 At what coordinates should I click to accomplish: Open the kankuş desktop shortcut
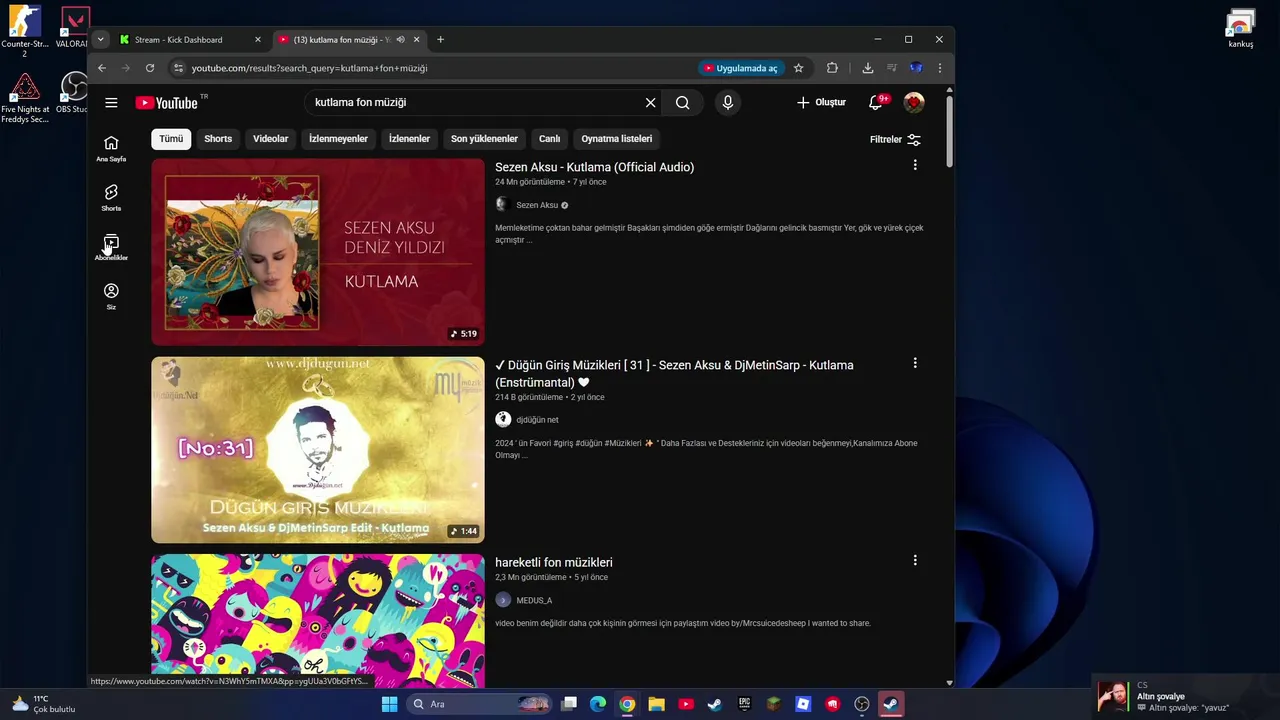coord(1240,29)
